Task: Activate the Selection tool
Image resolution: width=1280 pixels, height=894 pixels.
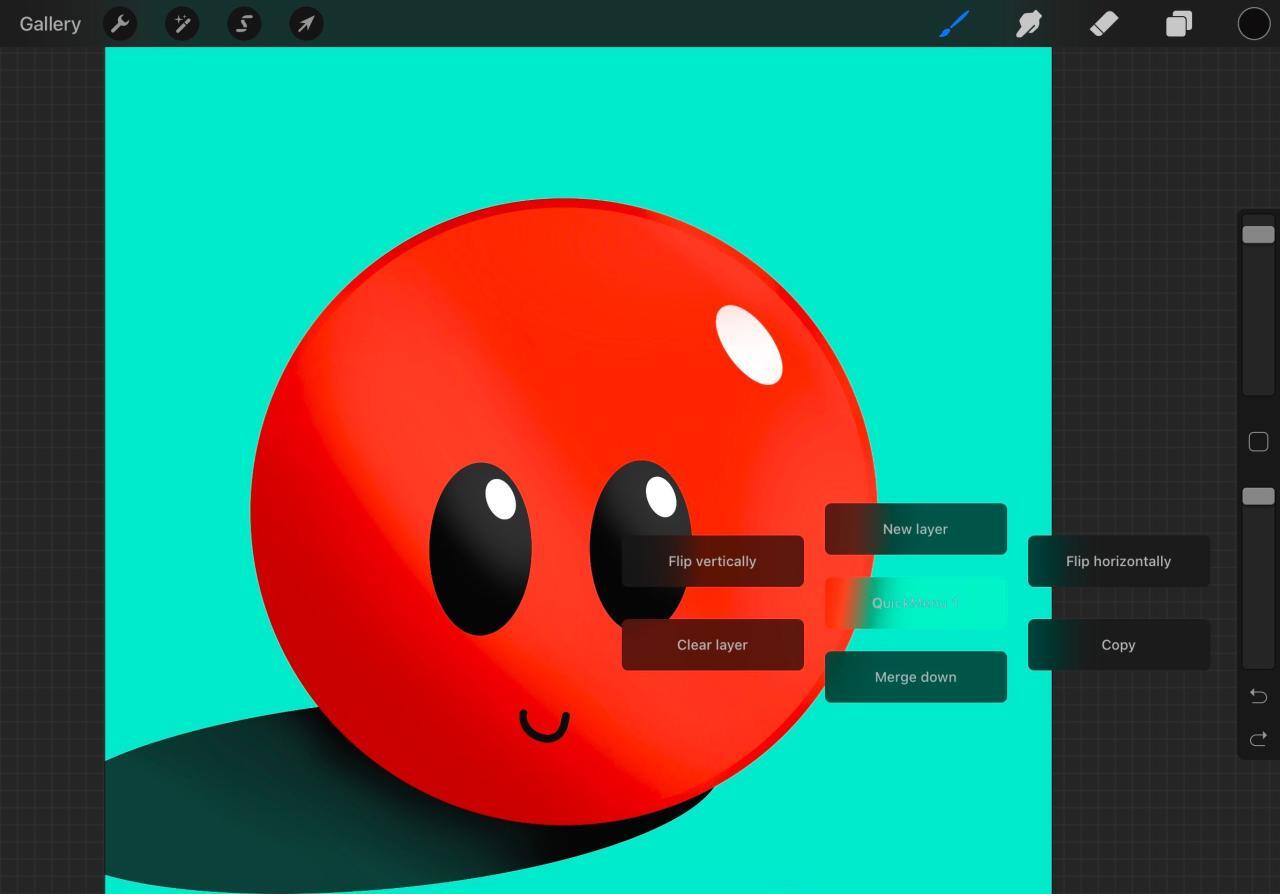Action: tap(244, 23)
